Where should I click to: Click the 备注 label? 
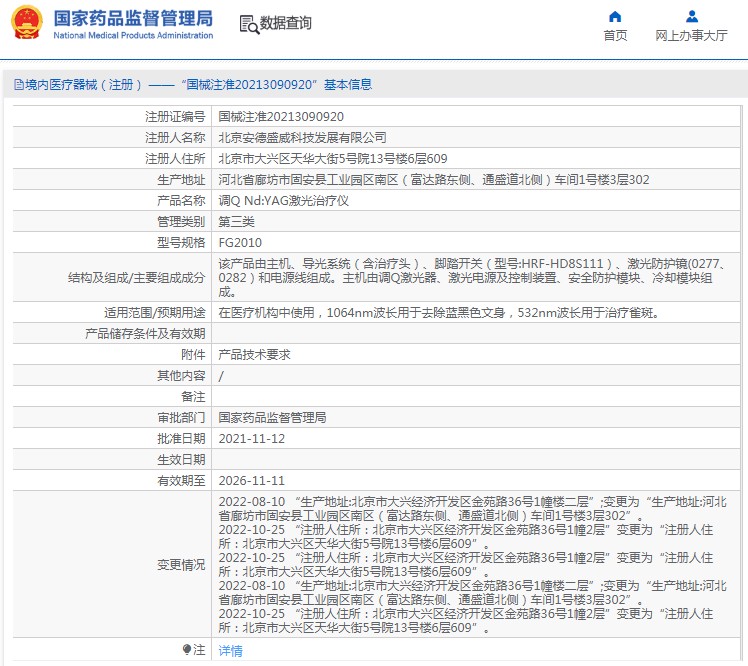tap(193, 397)
